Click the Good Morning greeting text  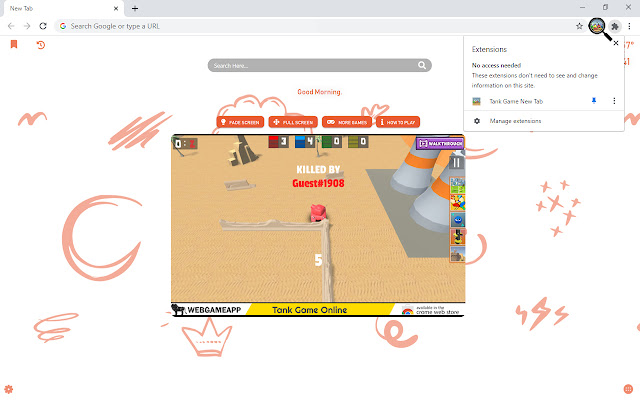[x=319, y=92]
